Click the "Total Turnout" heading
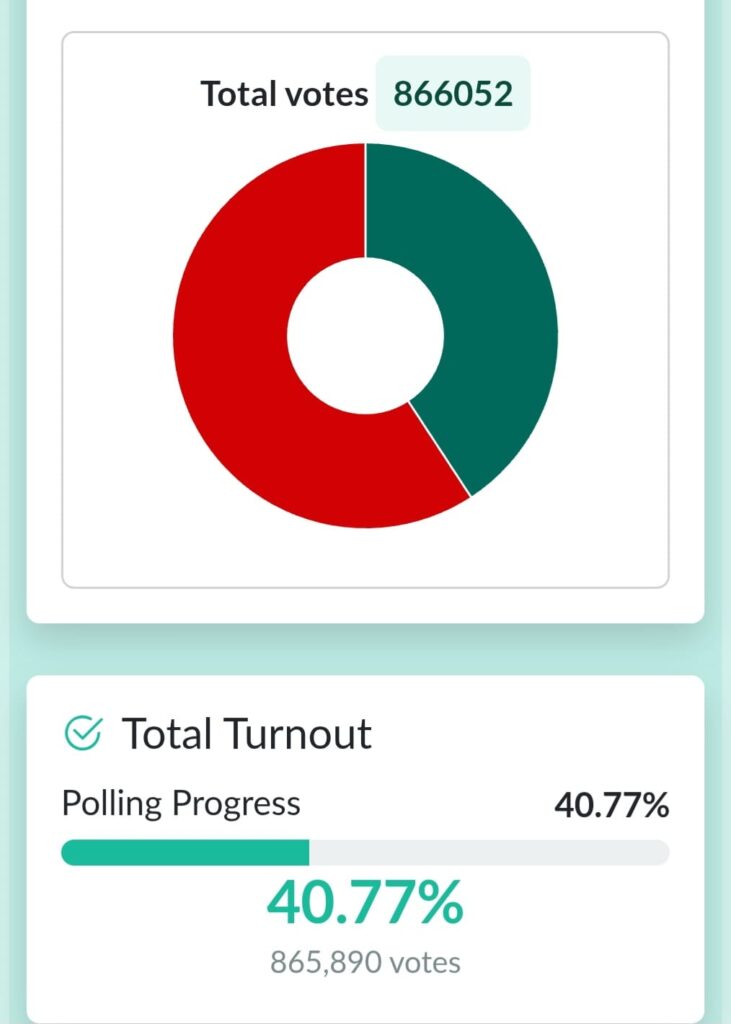Viewport: 731px width, 1024px height. point(246,734)
